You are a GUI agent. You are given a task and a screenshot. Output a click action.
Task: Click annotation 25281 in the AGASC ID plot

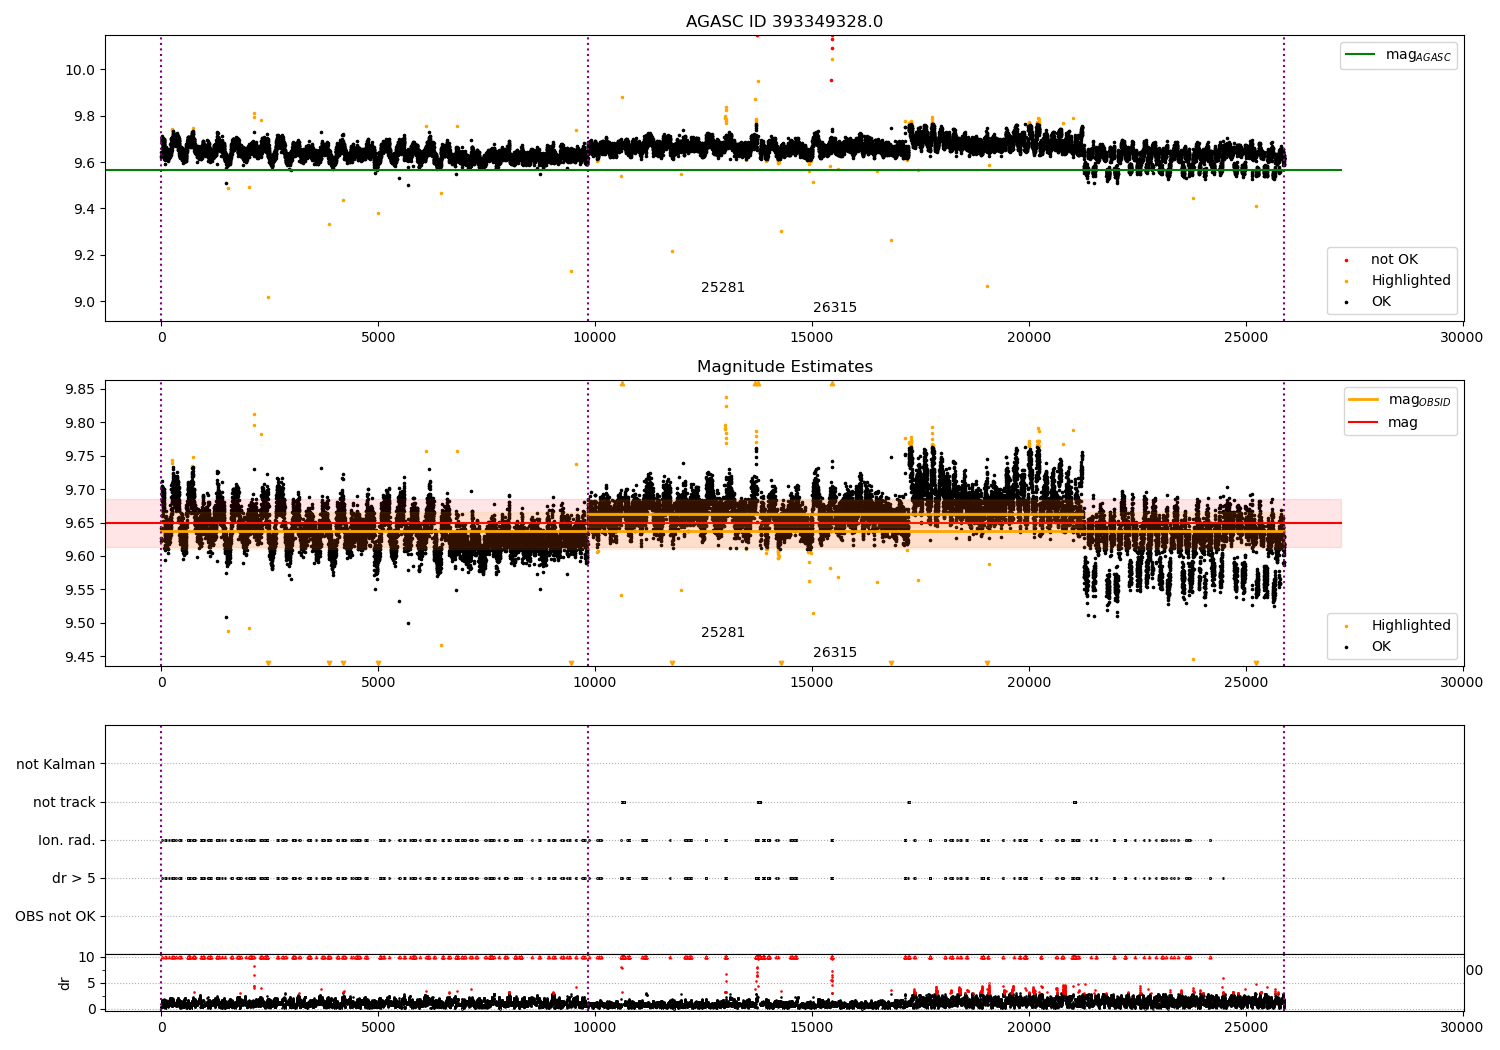[x=723, y=288]
